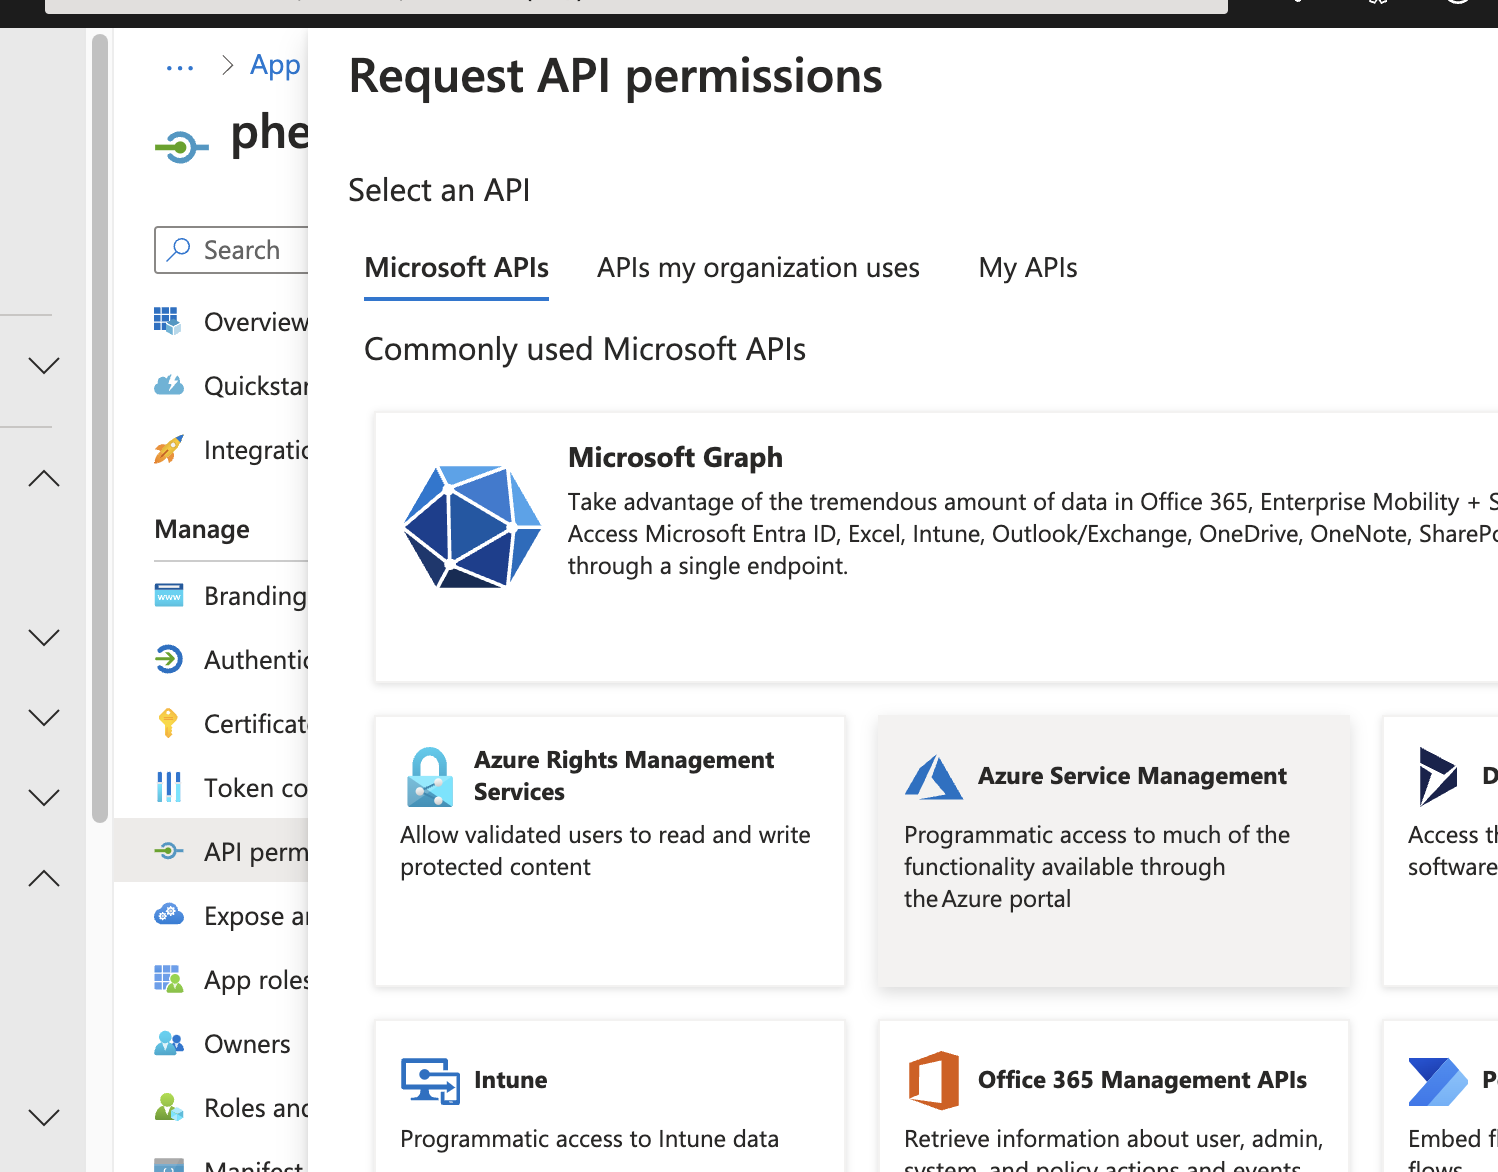
Task: Collapse the upper up chevron in left rail
Action: tap(44, 478)
